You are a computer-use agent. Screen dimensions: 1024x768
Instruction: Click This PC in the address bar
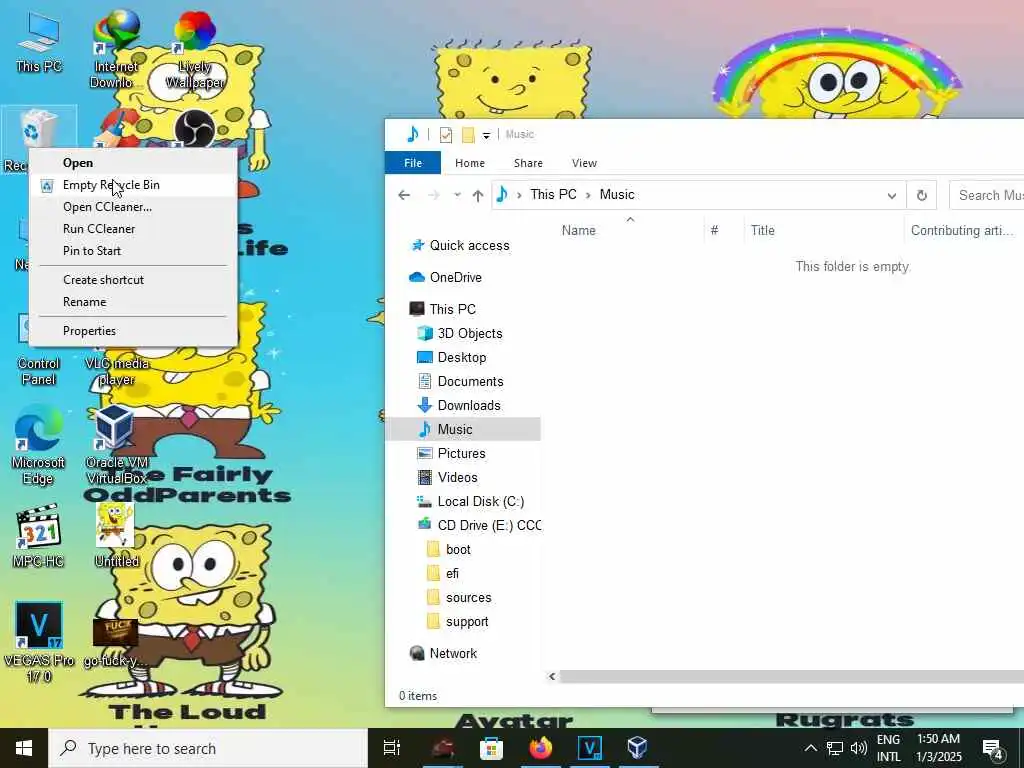(553, 195)
